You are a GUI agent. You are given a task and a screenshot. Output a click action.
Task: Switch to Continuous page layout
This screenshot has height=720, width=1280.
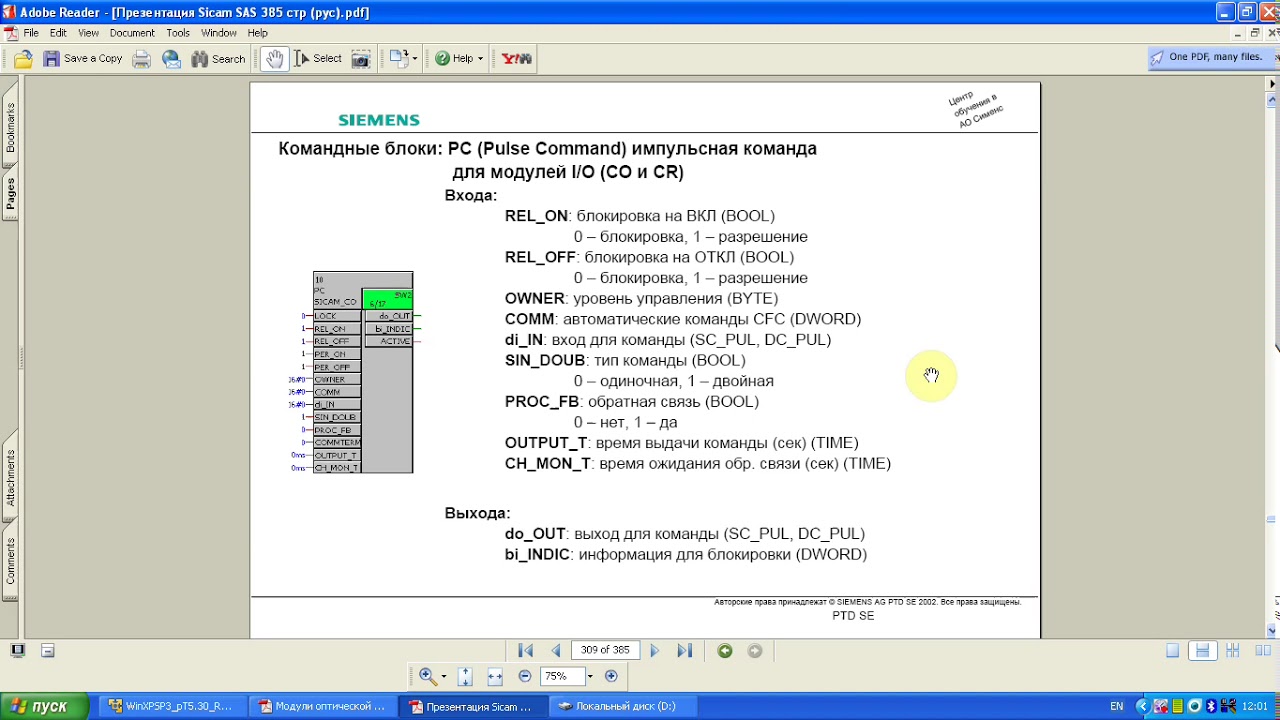[1203, 651]
